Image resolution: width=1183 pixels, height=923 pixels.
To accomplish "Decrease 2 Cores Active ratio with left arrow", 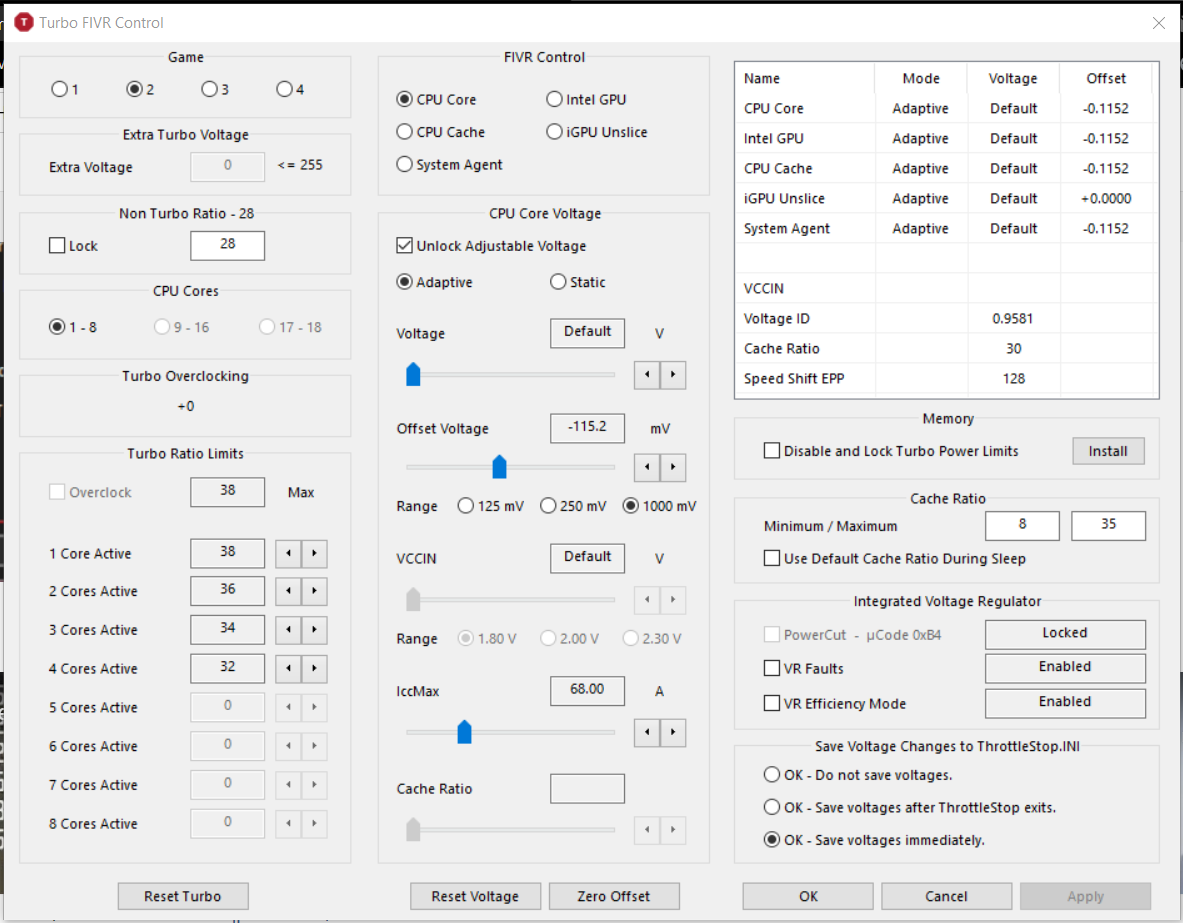I will (x=288, y=591).
